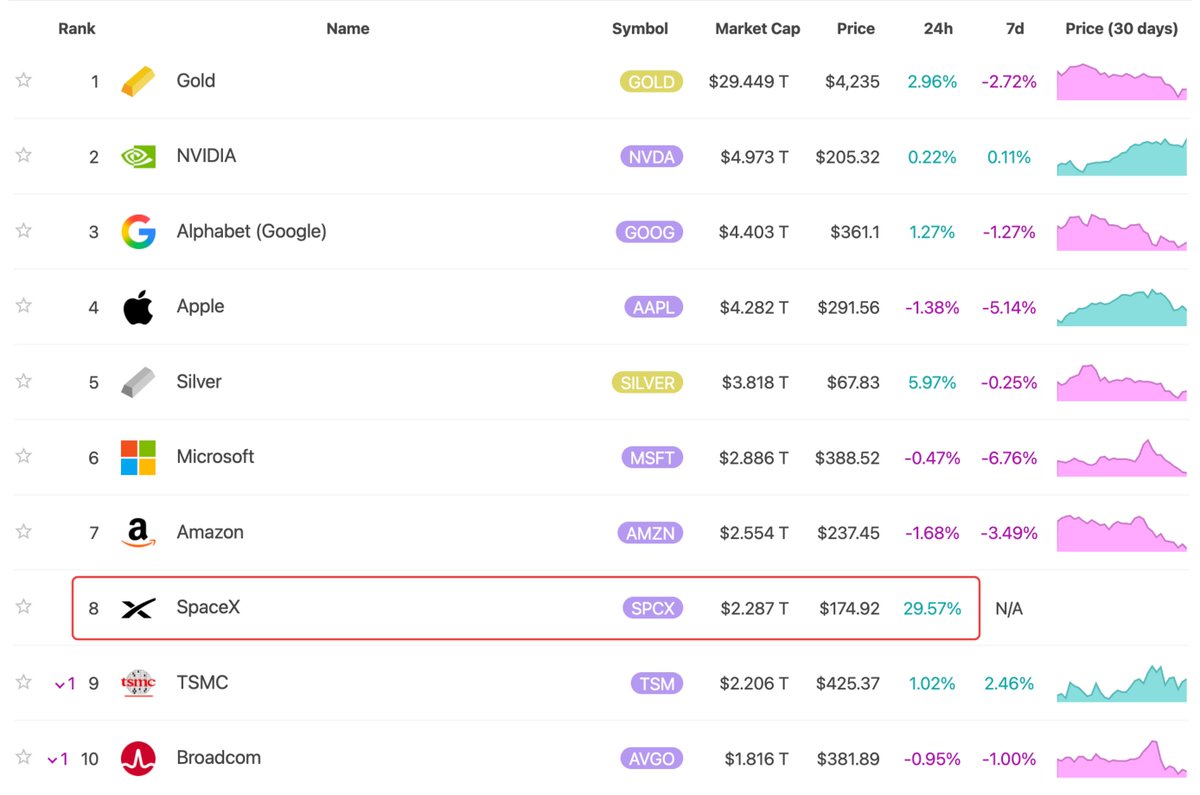Add Silver to favorites star
Screen dimensions: 1200x795
(24, 381)
